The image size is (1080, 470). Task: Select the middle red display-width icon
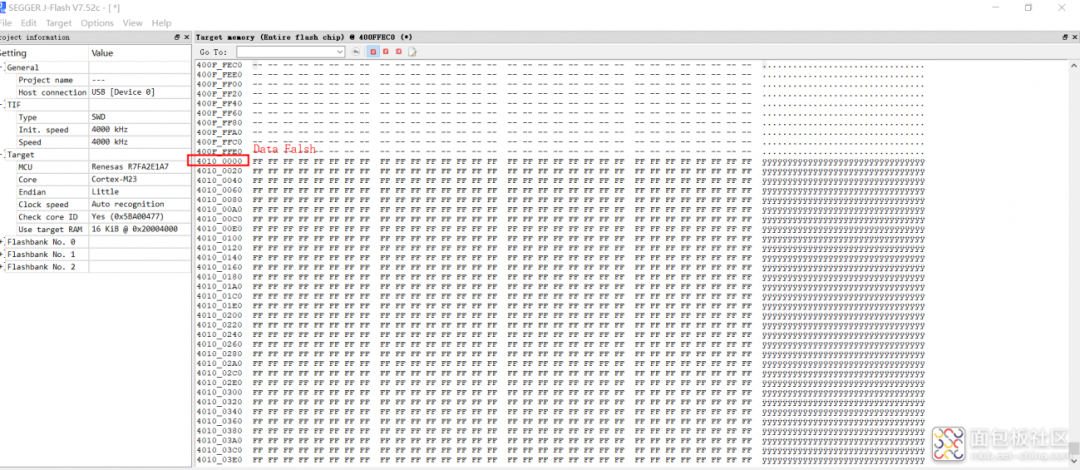click(385, 51)
